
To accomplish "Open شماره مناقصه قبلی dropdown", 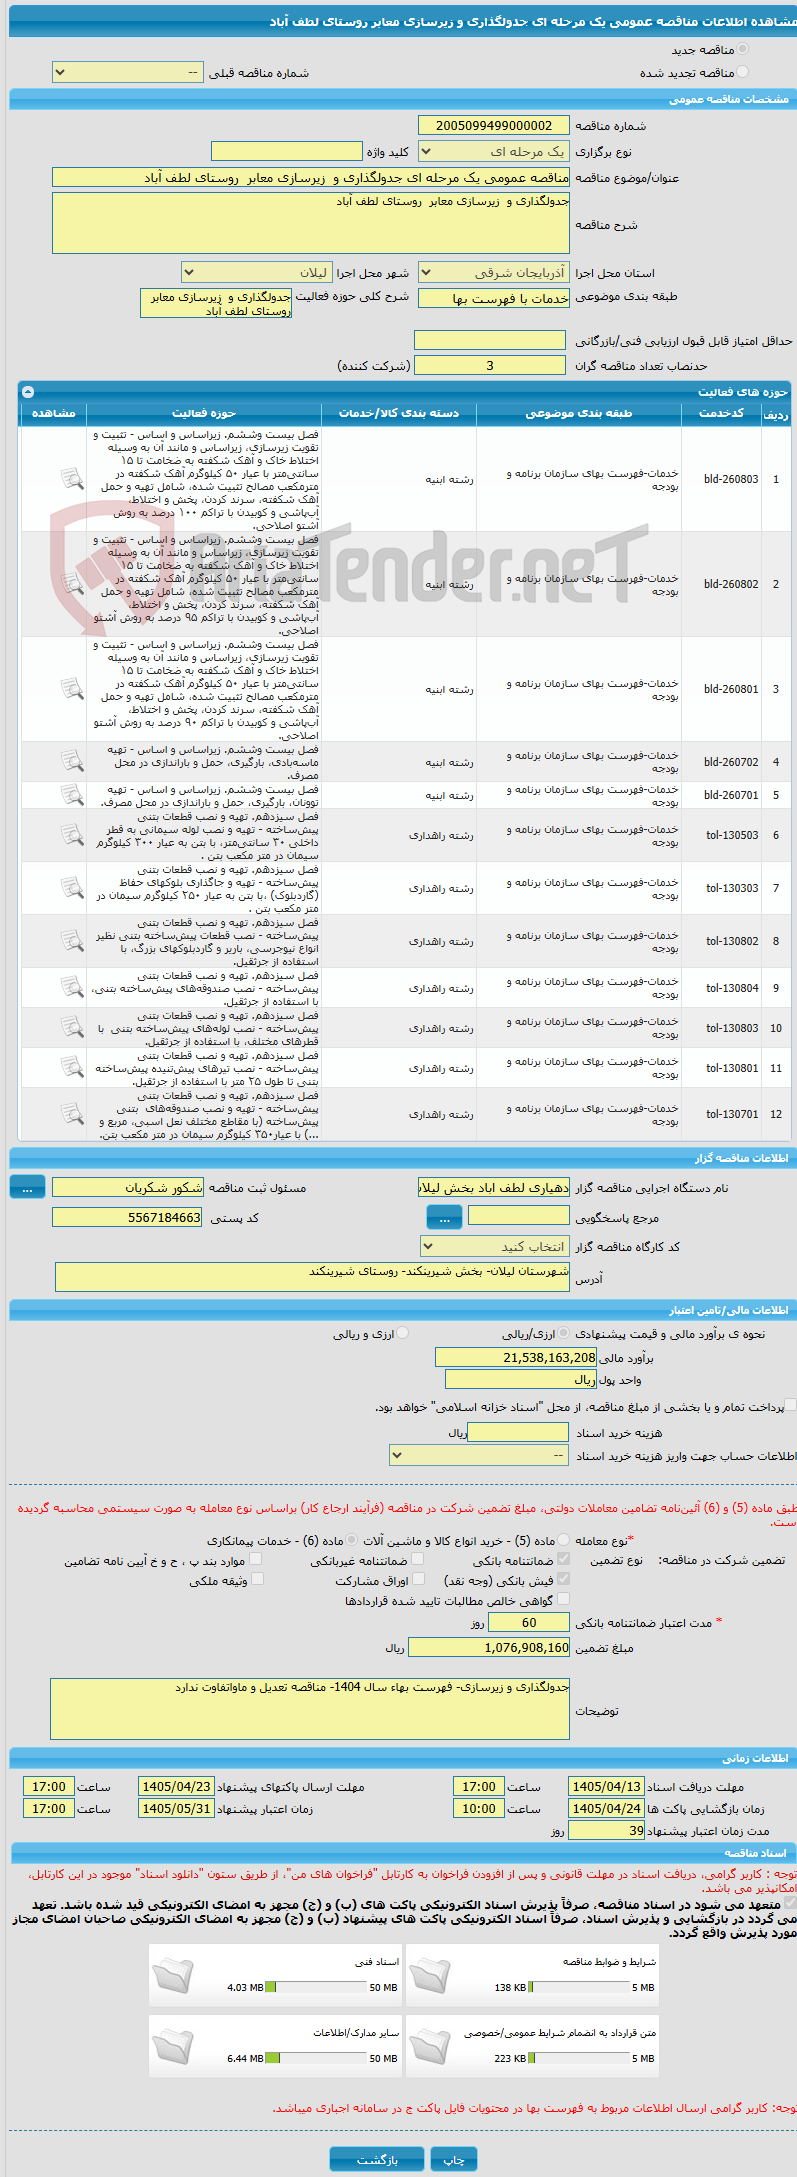I will (x=128, y=72).
